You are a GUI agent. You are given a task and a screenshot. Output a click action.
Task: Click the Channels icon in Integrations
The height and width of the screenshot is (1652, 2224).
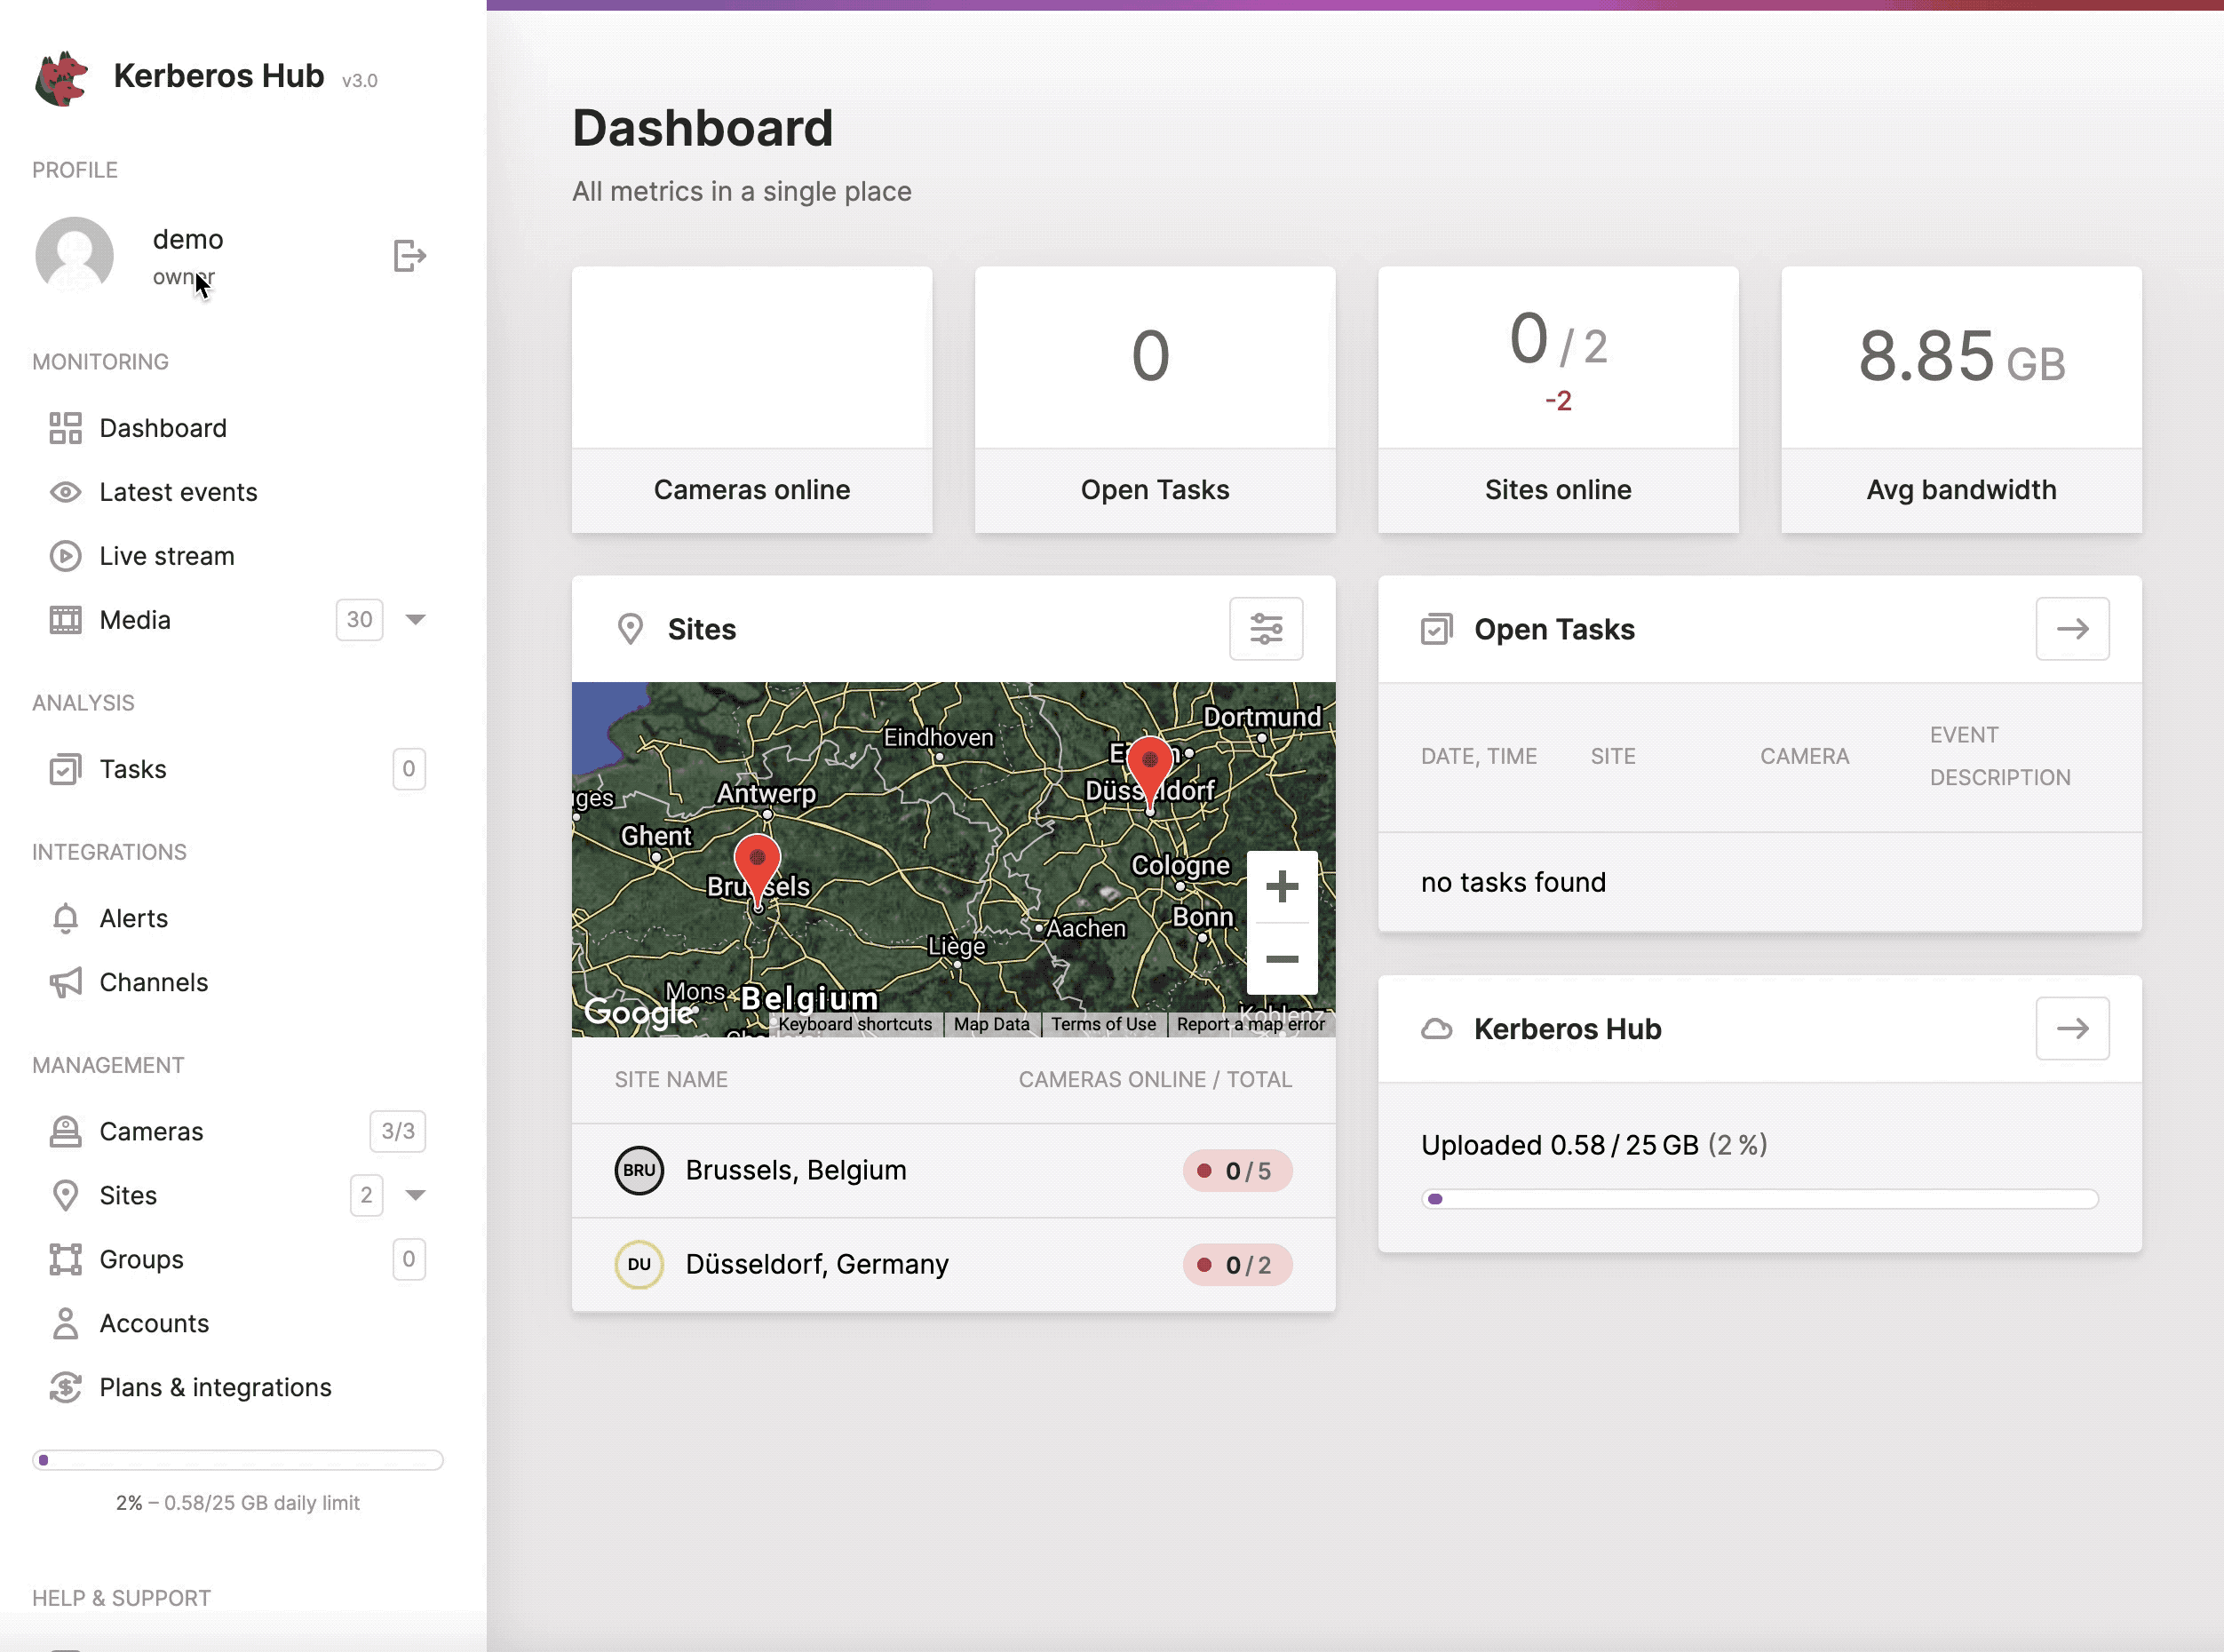(64, 981)
